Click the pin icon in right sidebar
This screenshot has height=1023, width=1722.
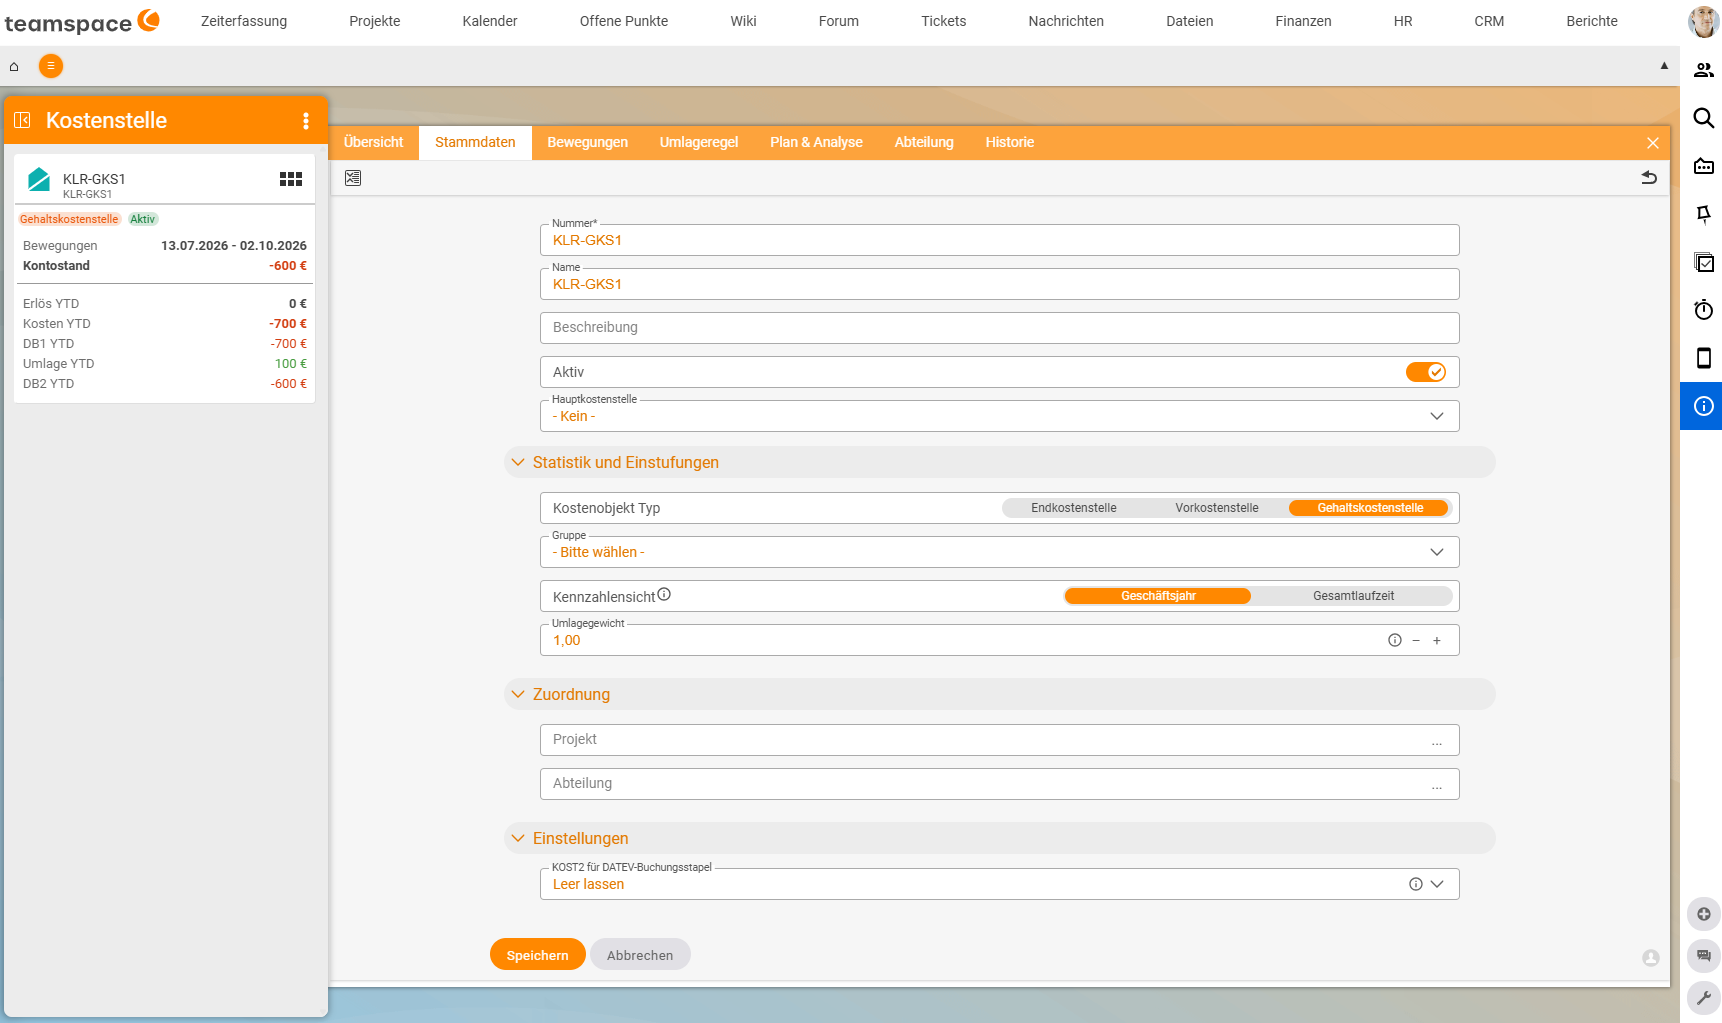tap(1704, 214)
